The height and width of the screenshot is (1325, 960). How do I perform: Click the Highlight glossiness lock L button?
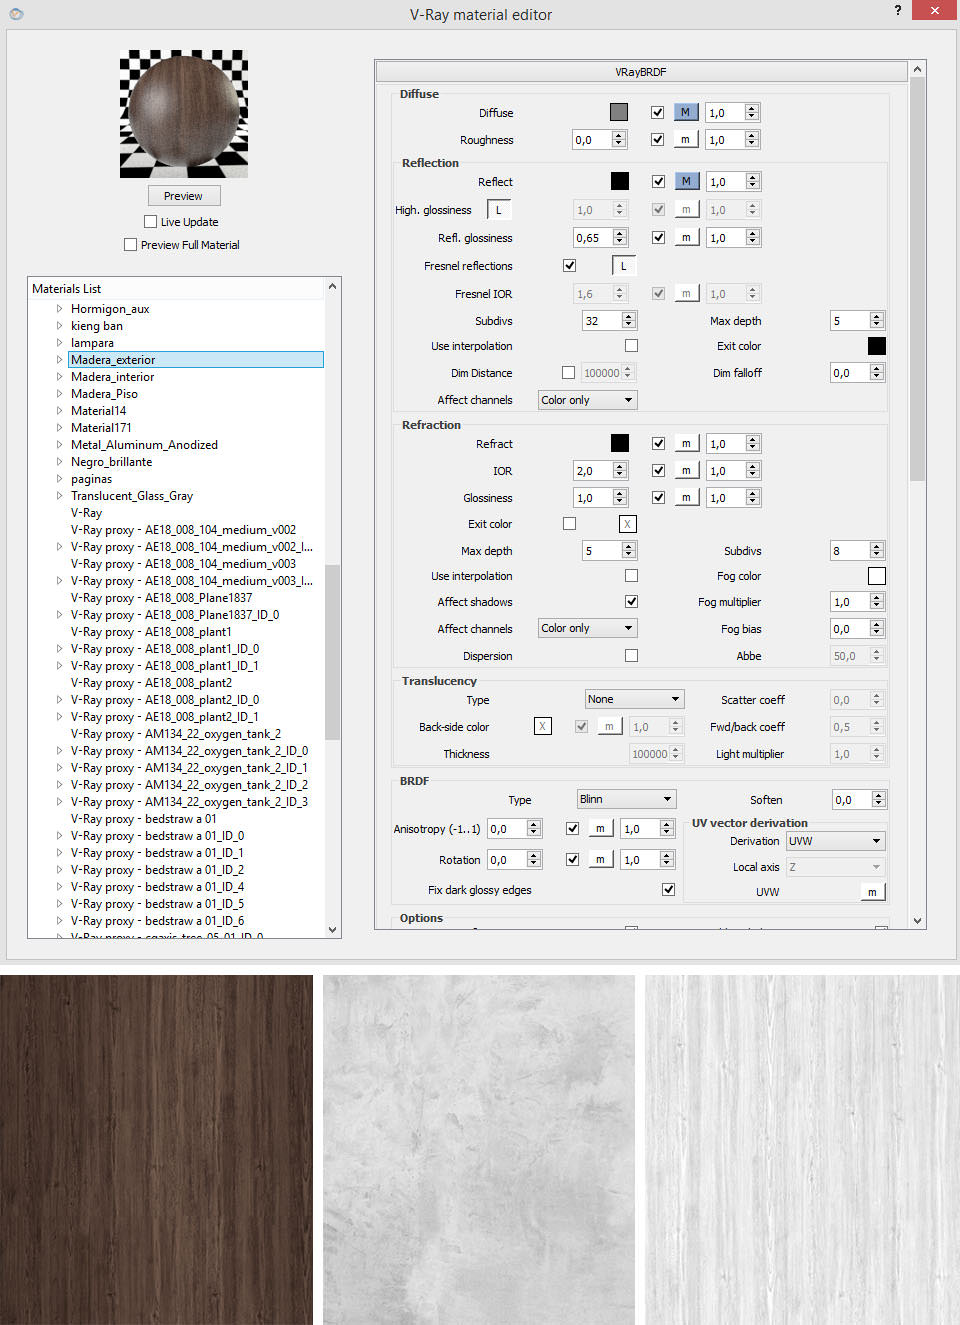tap(498, 209)
